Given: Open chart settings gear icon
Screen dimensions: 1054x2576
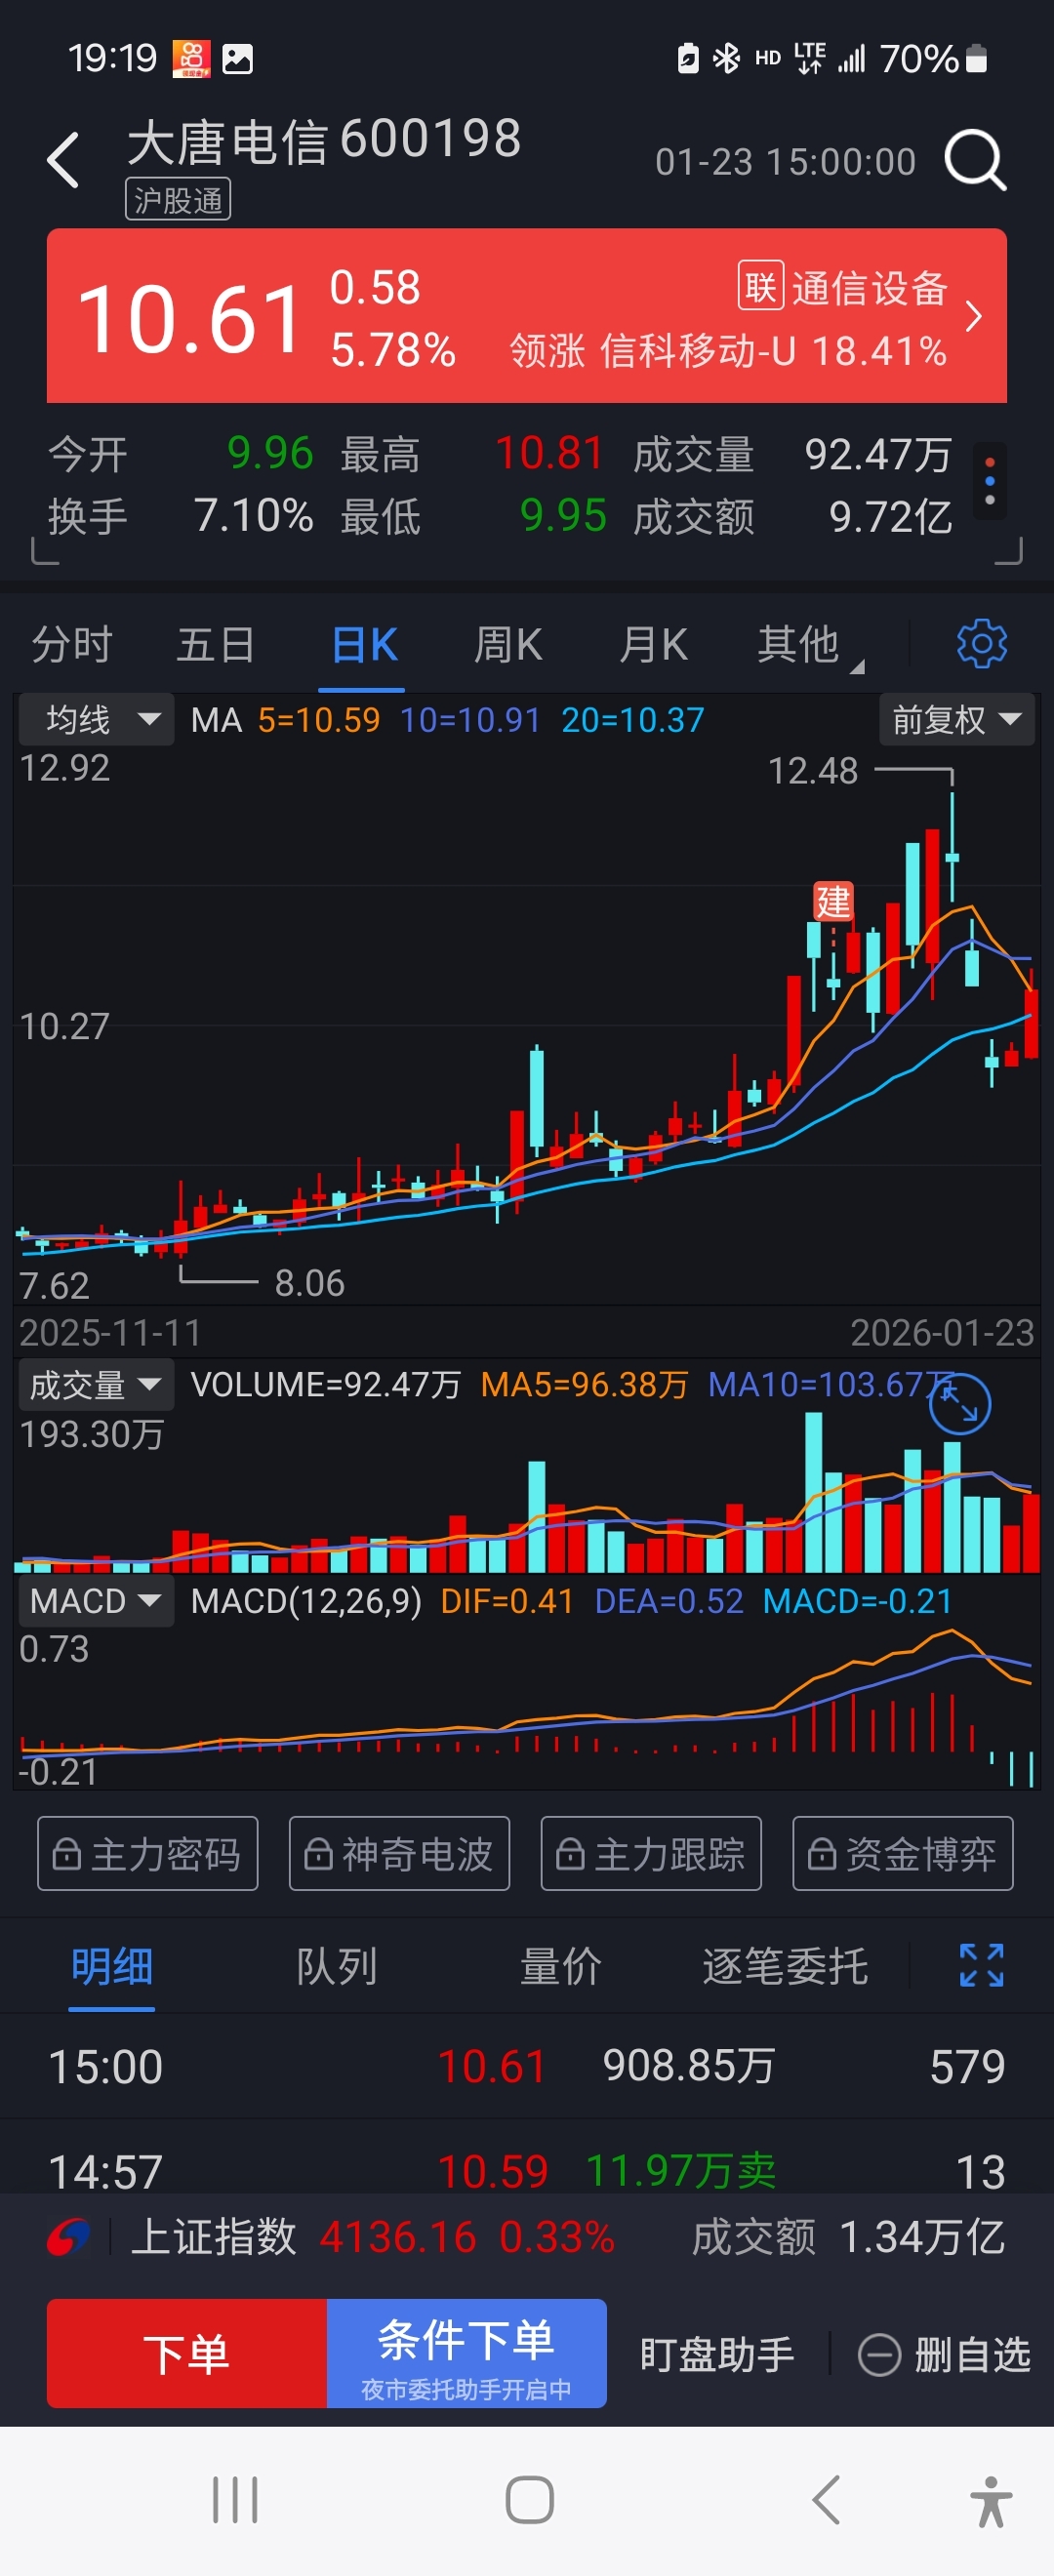Looking at the screenshot, I should click(981, 644).
